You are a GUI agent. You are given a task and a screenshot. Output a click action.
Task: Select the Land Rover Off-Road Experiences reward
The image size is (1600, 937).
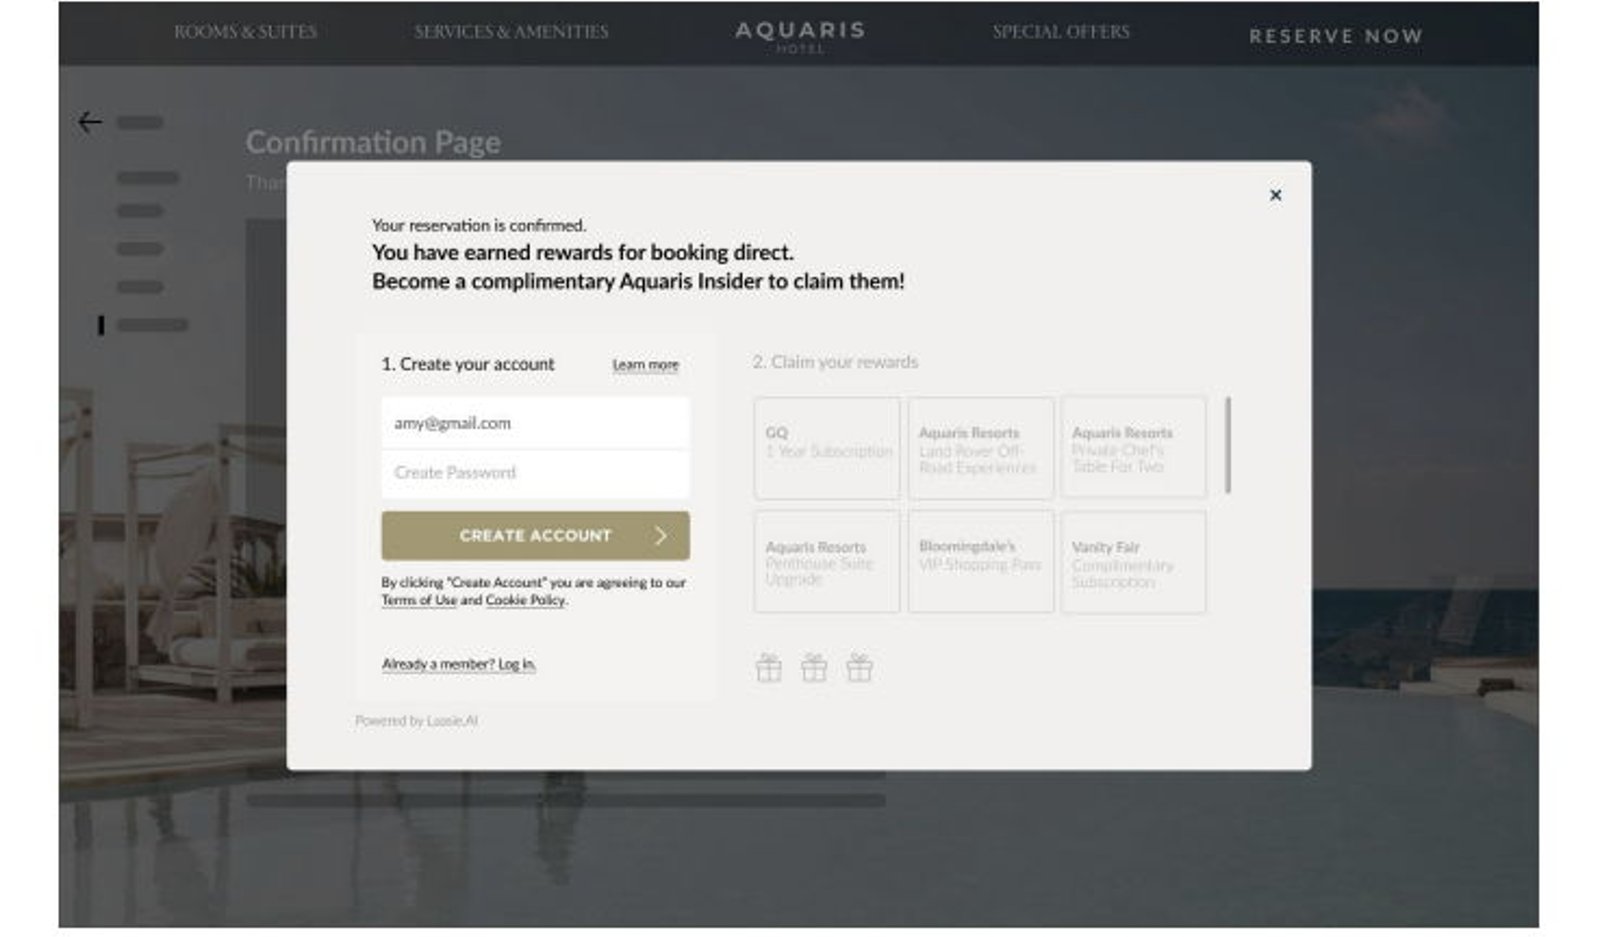click(x=980, y=448)
